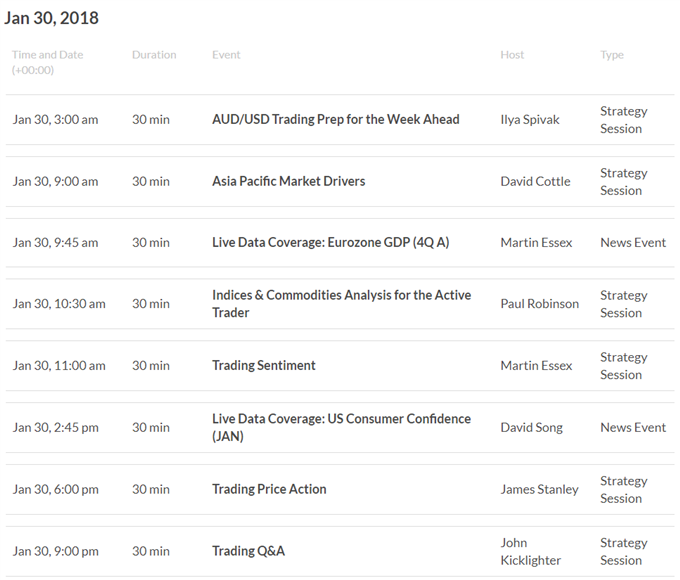Select host David Cottle
The height and width of the screenshot is (580, 680).
pyautogui.click(x=535, y=181)
